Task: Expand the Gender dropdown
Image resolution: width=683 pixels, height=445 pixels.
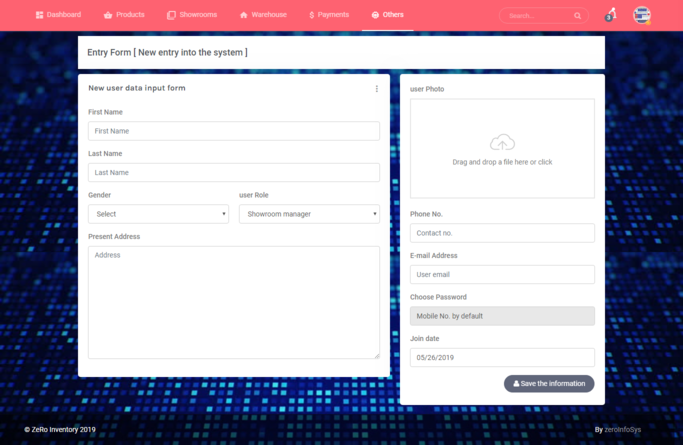Action: tap(158, 214)
